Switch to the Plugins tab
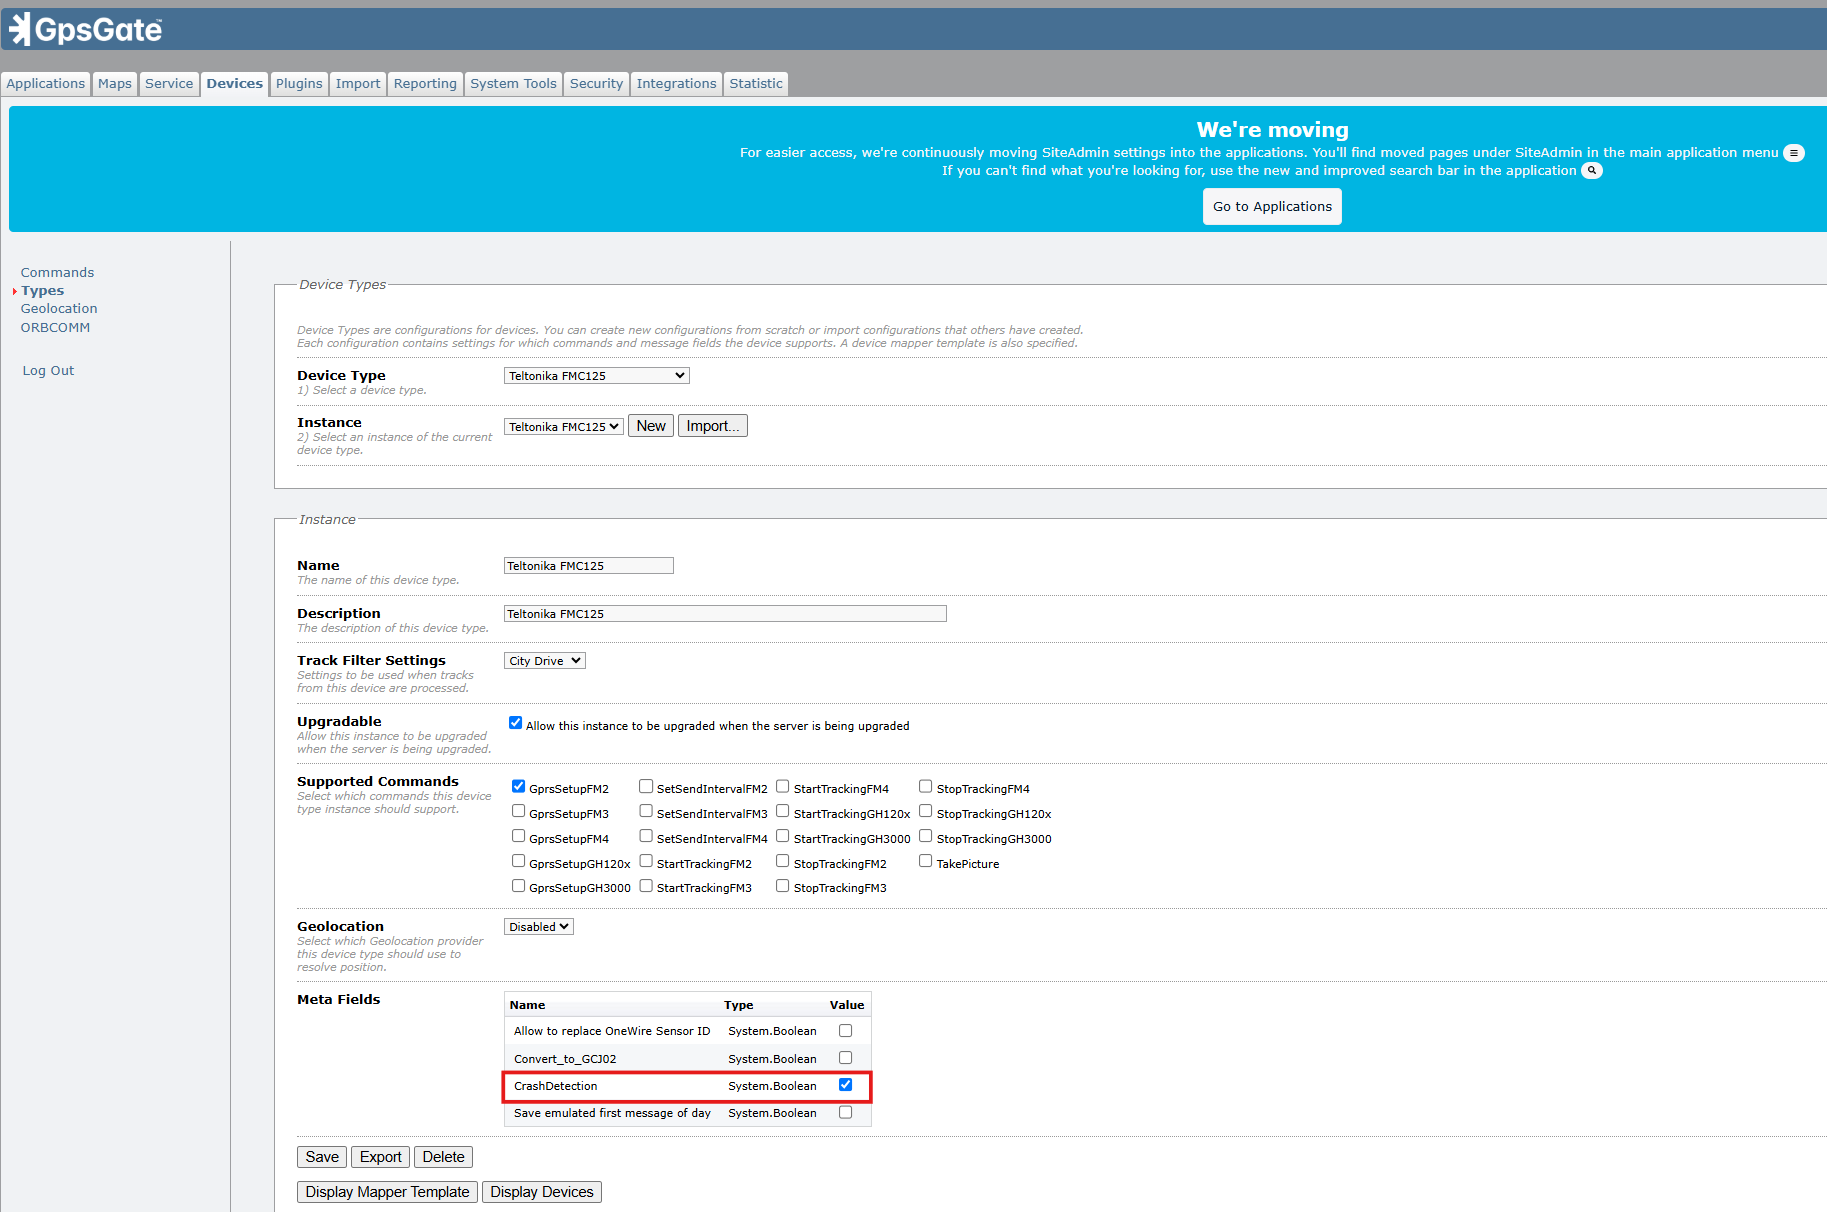 299,84
